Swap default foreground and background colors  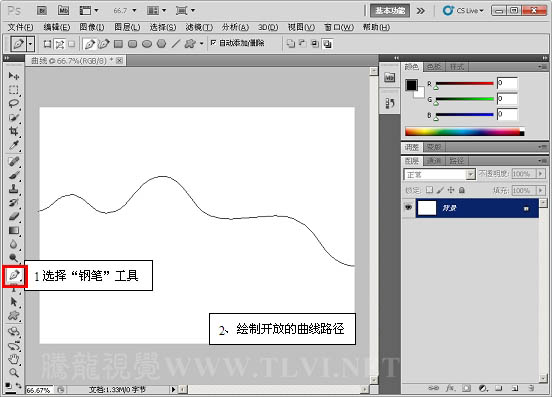(19, 385)
